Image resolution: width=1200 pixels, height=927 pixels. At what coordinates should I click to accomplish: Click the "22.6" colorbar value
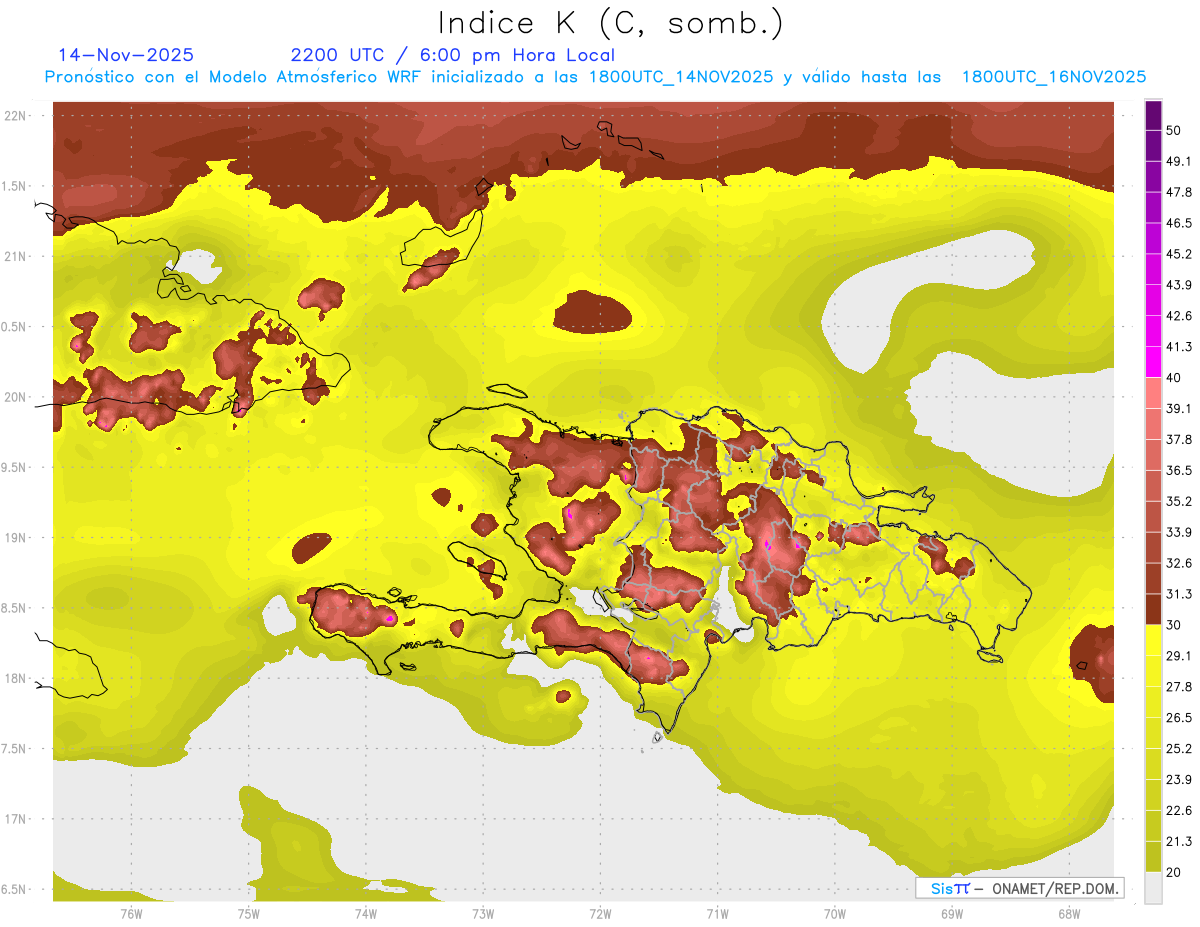pos(1179,810)
